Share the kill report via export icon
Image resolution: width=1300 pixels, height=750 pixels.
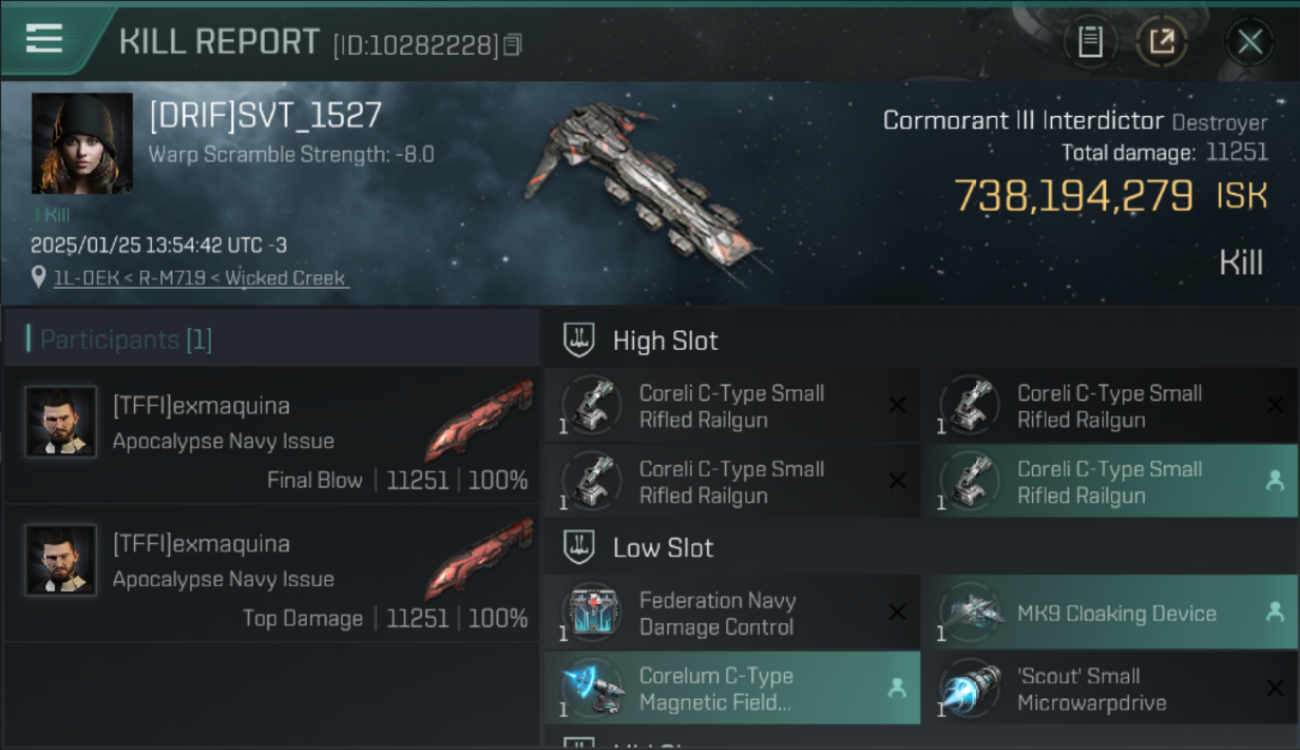pyautogui.click(x=1162, y=42)
